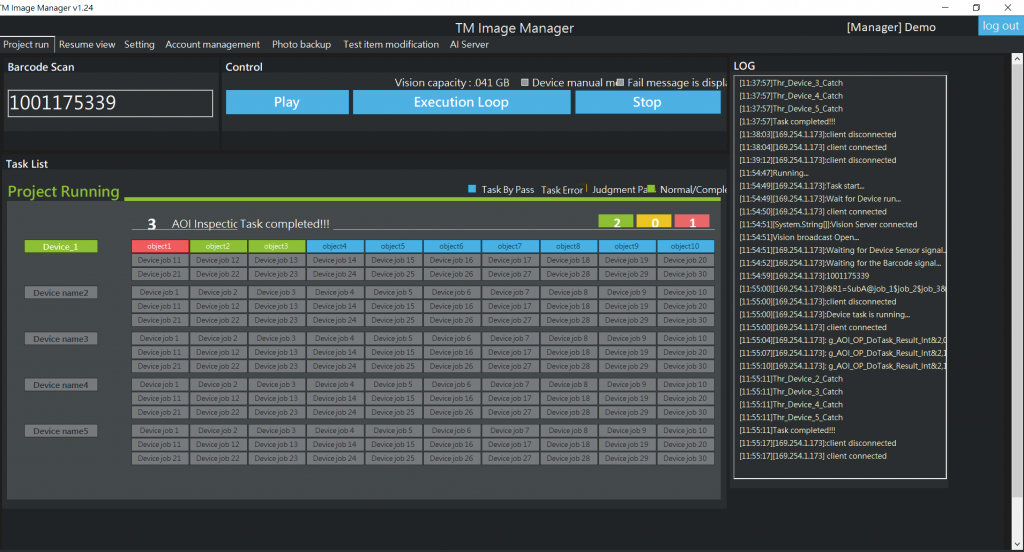Select the green object2 cell
1024x552 pixels.
pos(218,246)
